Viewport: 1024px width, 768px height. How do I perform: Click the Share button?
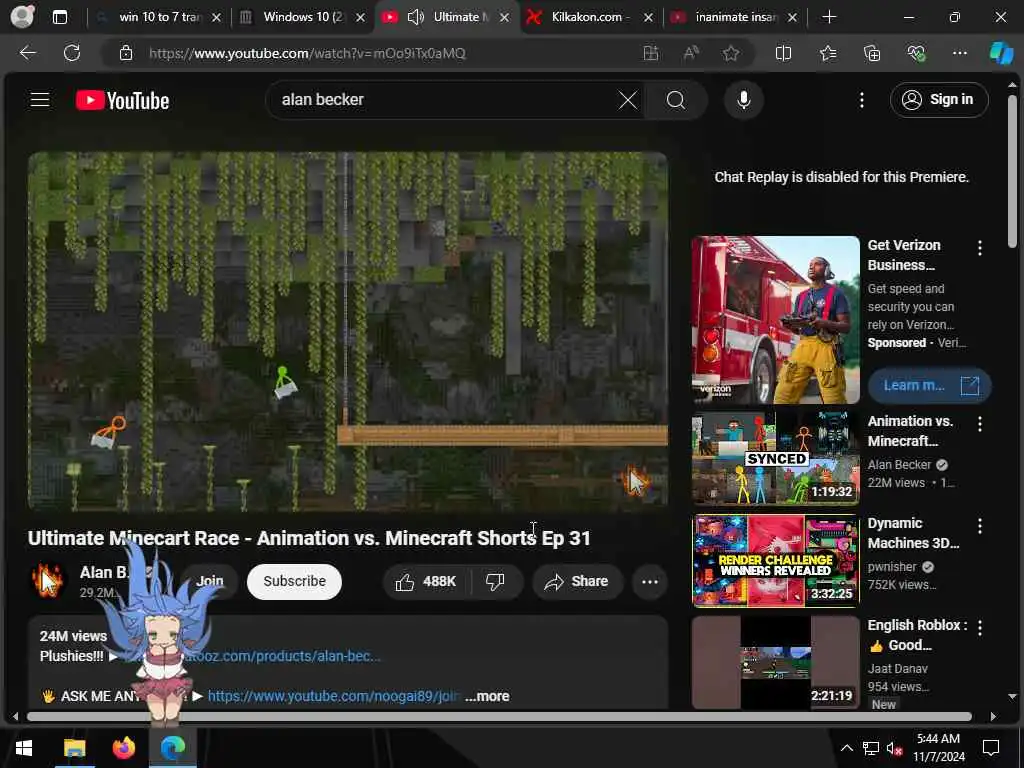pyautogui.click(x=577, y=581)
